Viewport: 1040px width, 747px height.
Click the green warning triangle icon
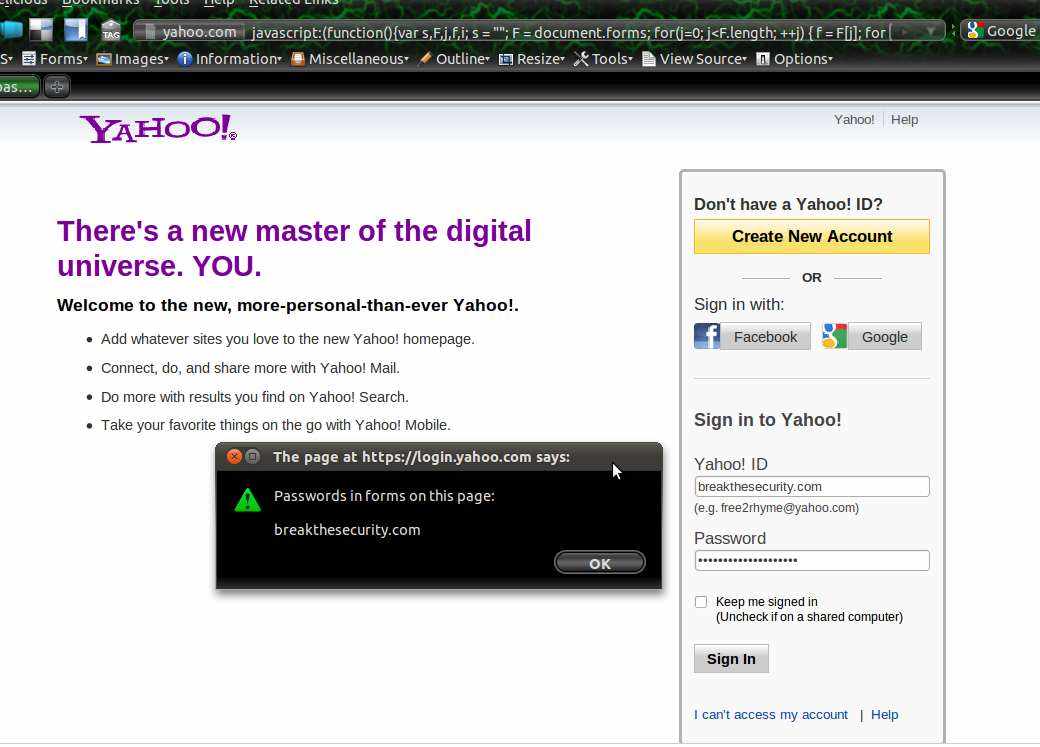pos(248,501)
